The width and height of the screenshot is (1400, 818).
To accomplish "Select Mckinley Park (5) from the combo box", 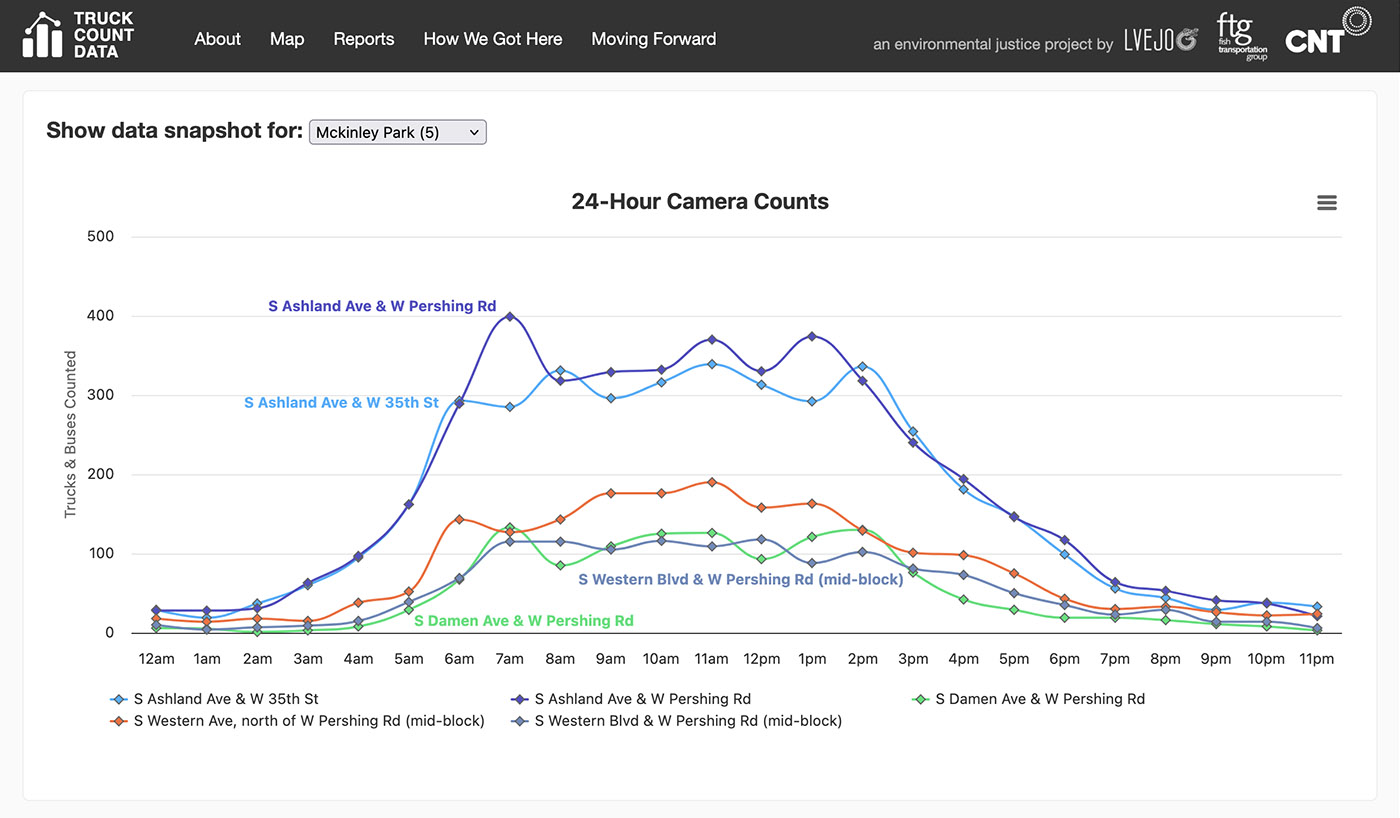I will tap(397, 131).
